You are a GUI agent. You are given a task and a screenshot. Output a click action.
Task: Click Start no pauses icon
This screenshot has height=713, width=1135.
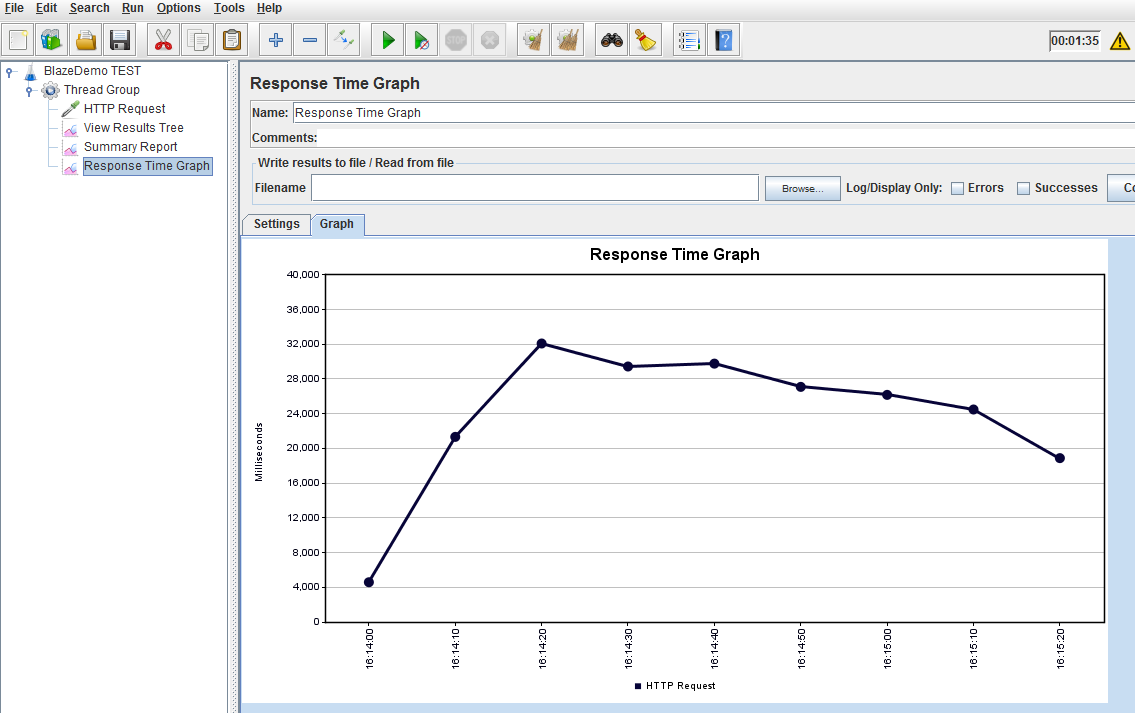(422, 41)
